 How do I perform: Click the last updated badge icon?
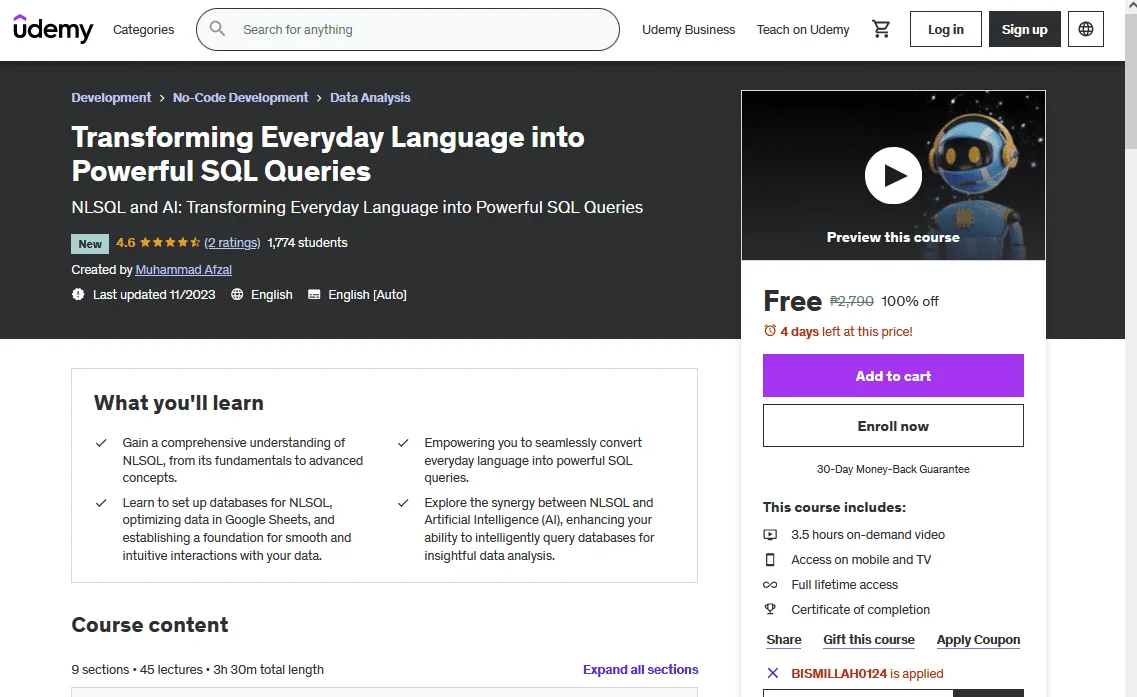[x=78, y=294]
